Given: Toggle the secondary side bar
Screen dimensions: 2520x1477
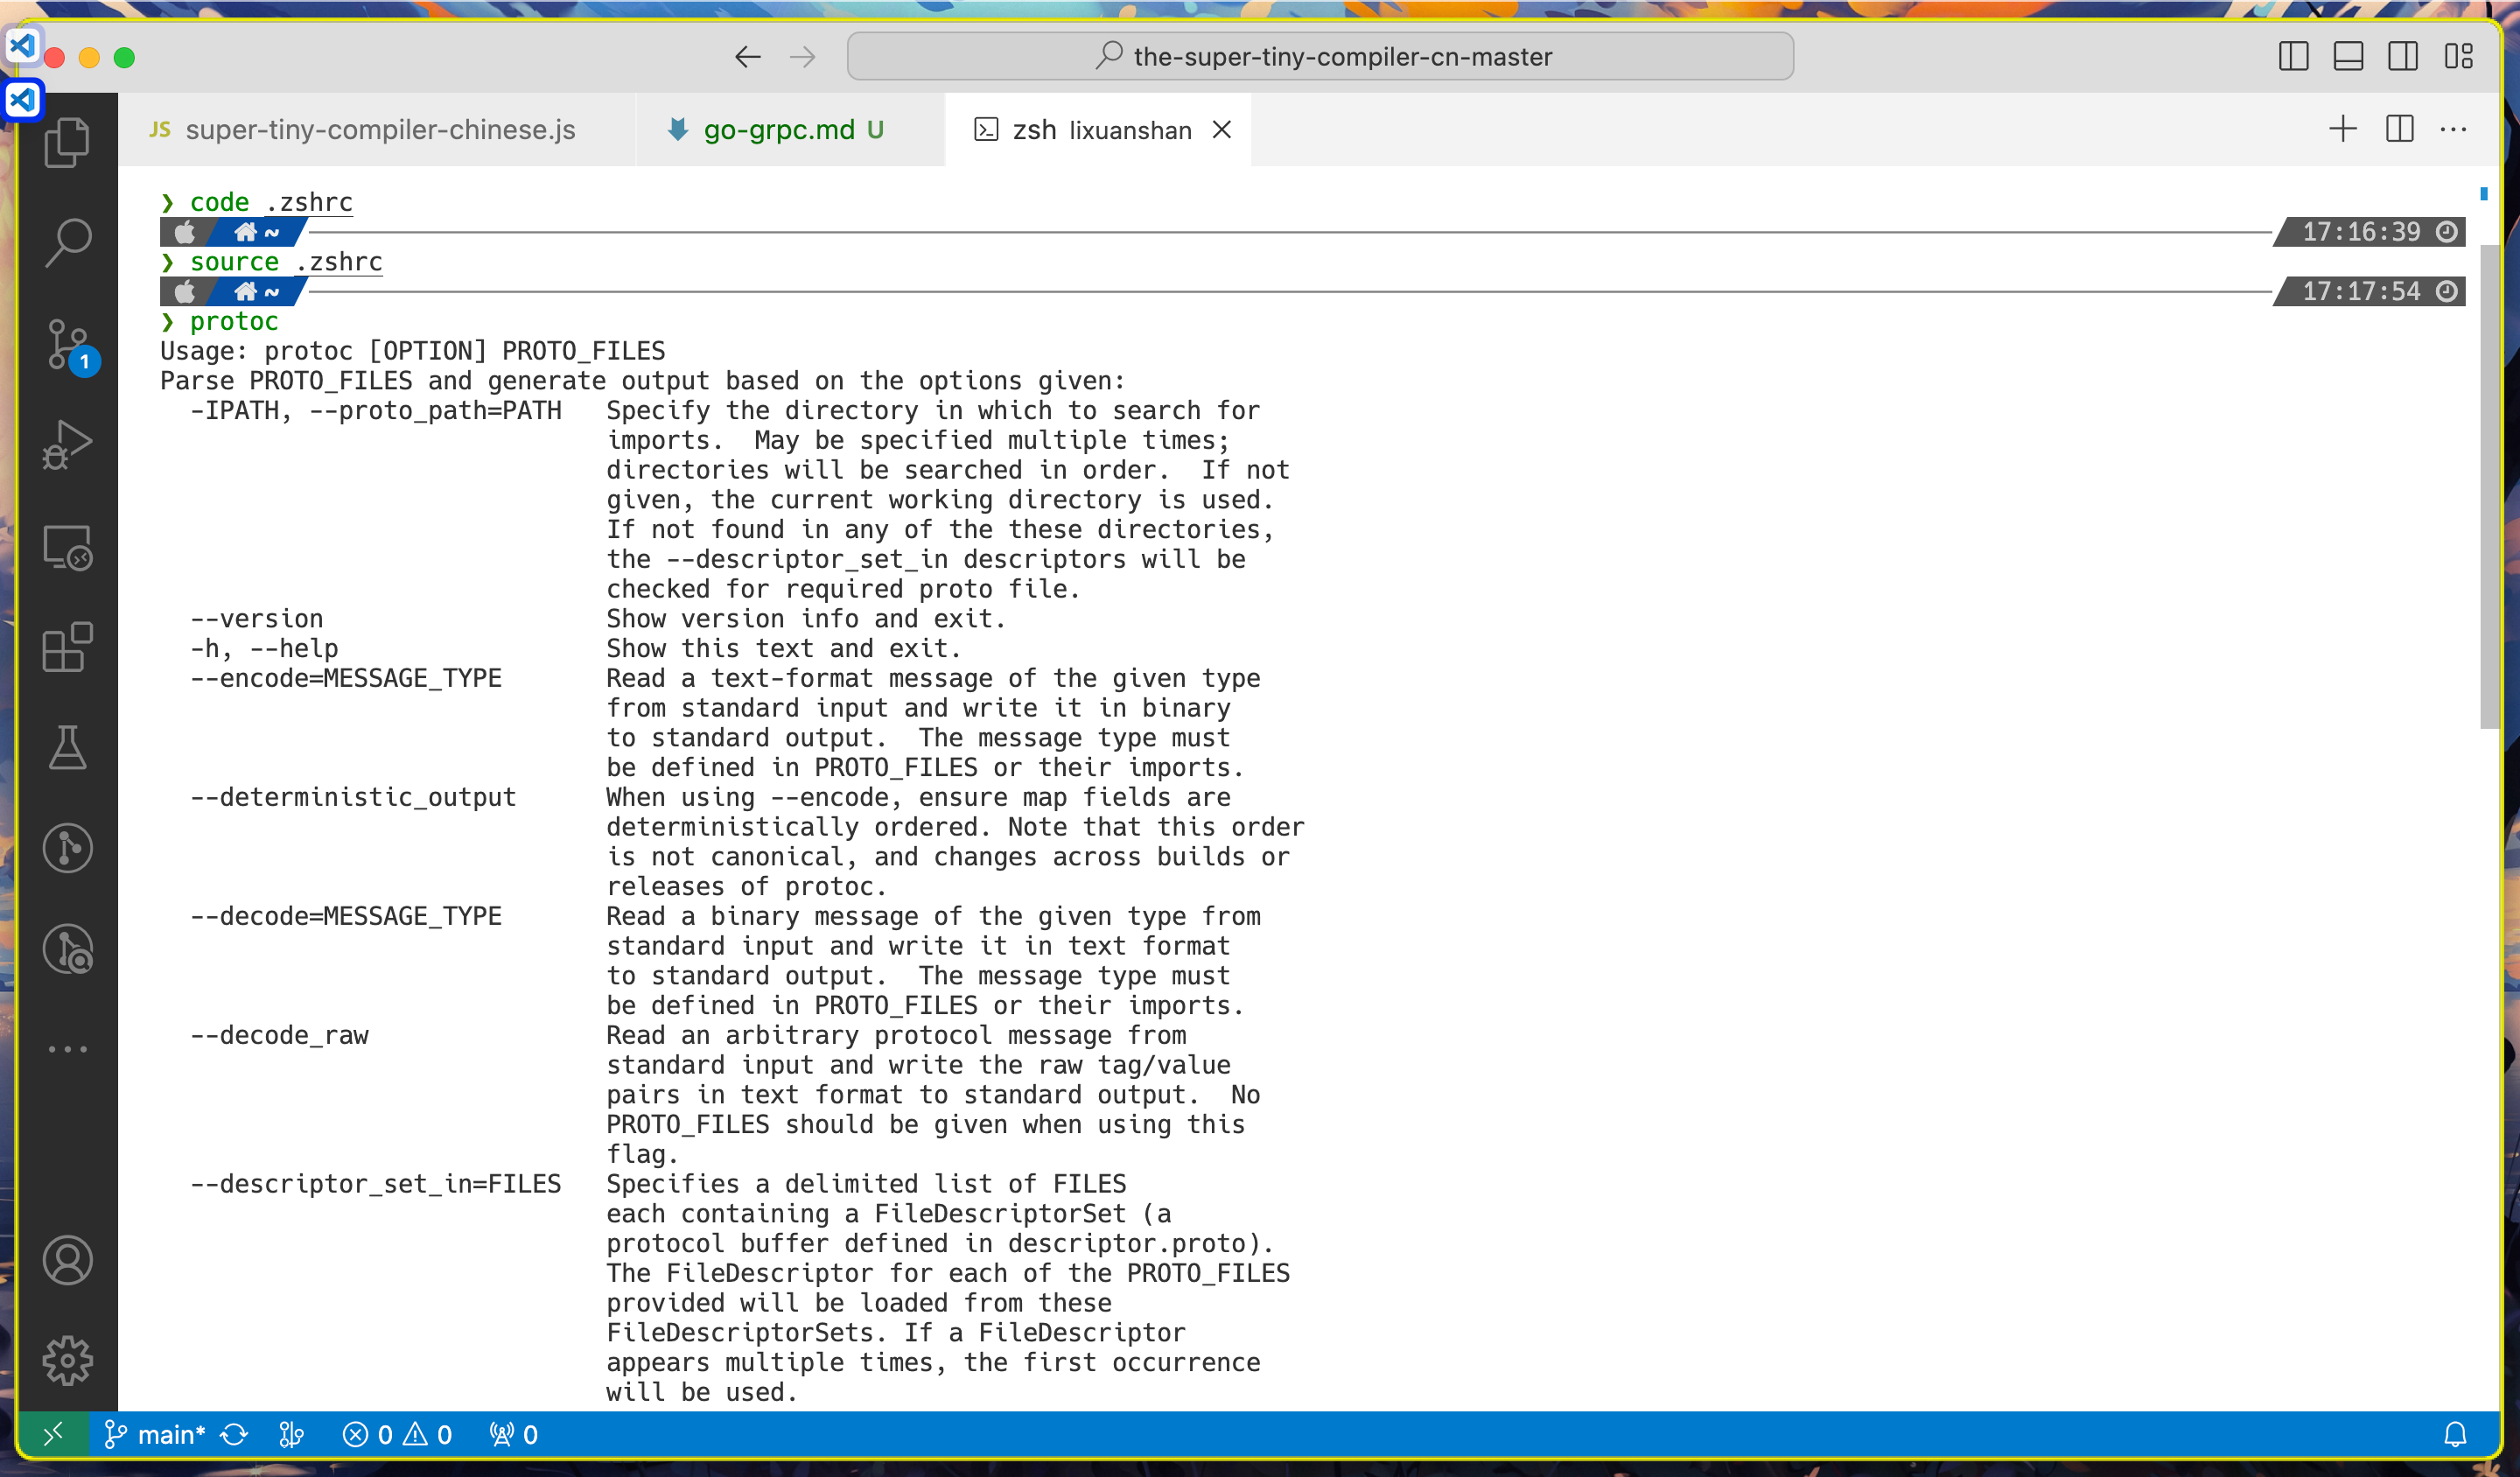Looking at the screenshot, I should point(2402,56).
